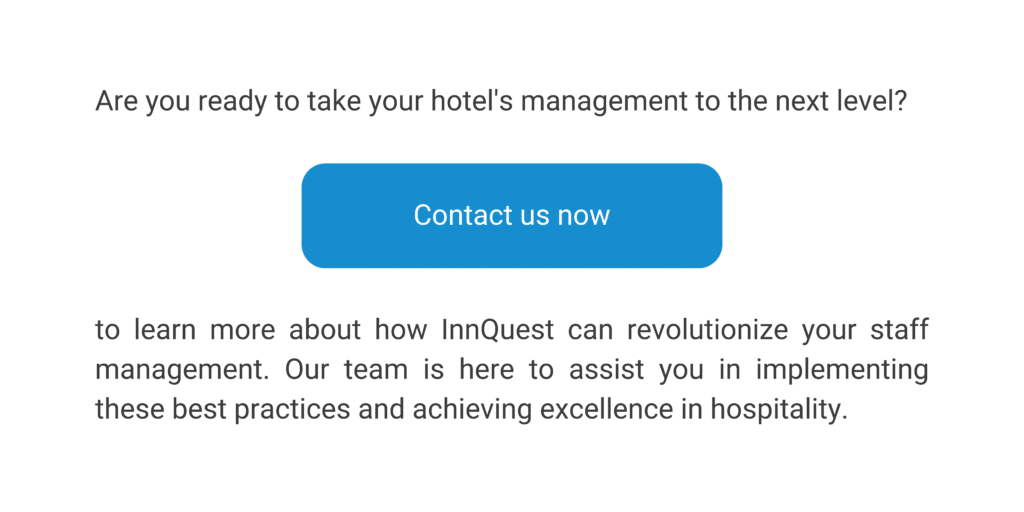Click the word hospitality ending the paragraph
The height and width of the screenshot is (512, 1024).
[778, 410]
